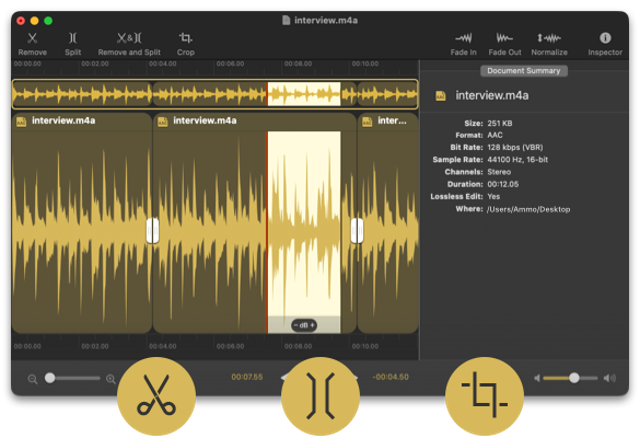640x438 pixels.
Task: Click the first interview.m4a clip header
Action: pyautogui.click(x=82, y=121)
